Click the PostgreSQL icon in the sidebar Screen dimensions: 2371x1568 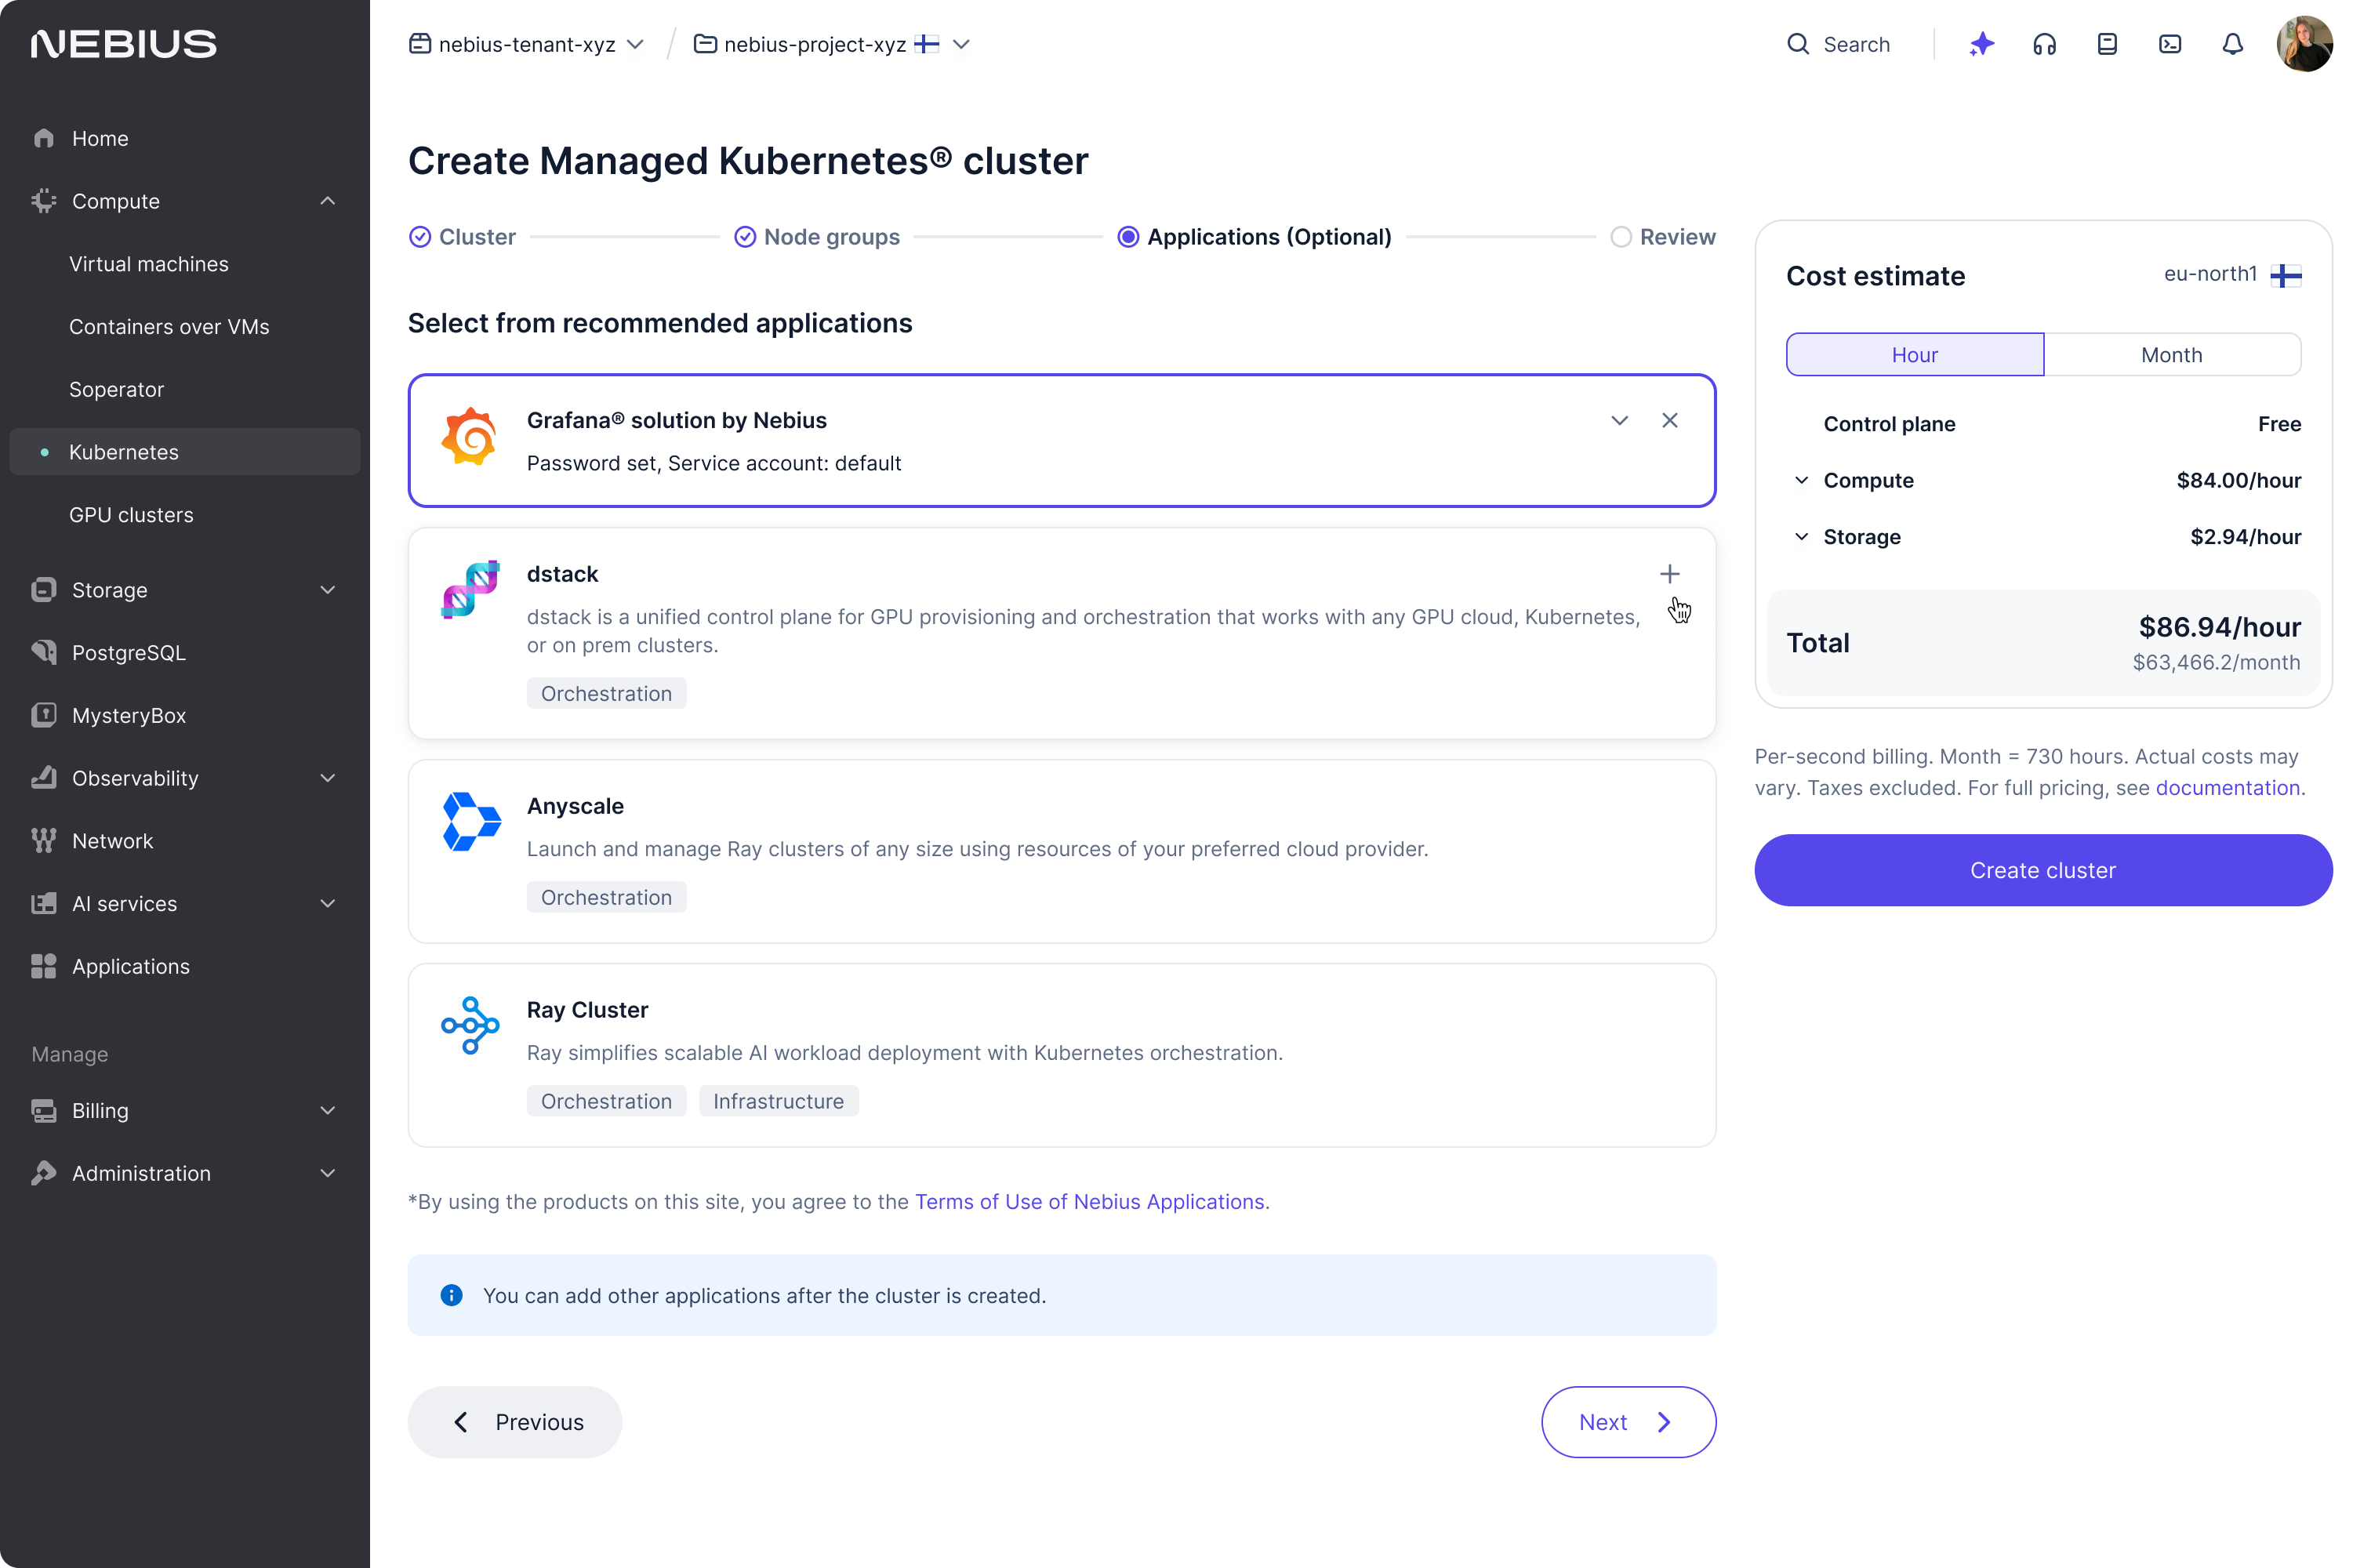pyautogui.click(x=44, y=652)
